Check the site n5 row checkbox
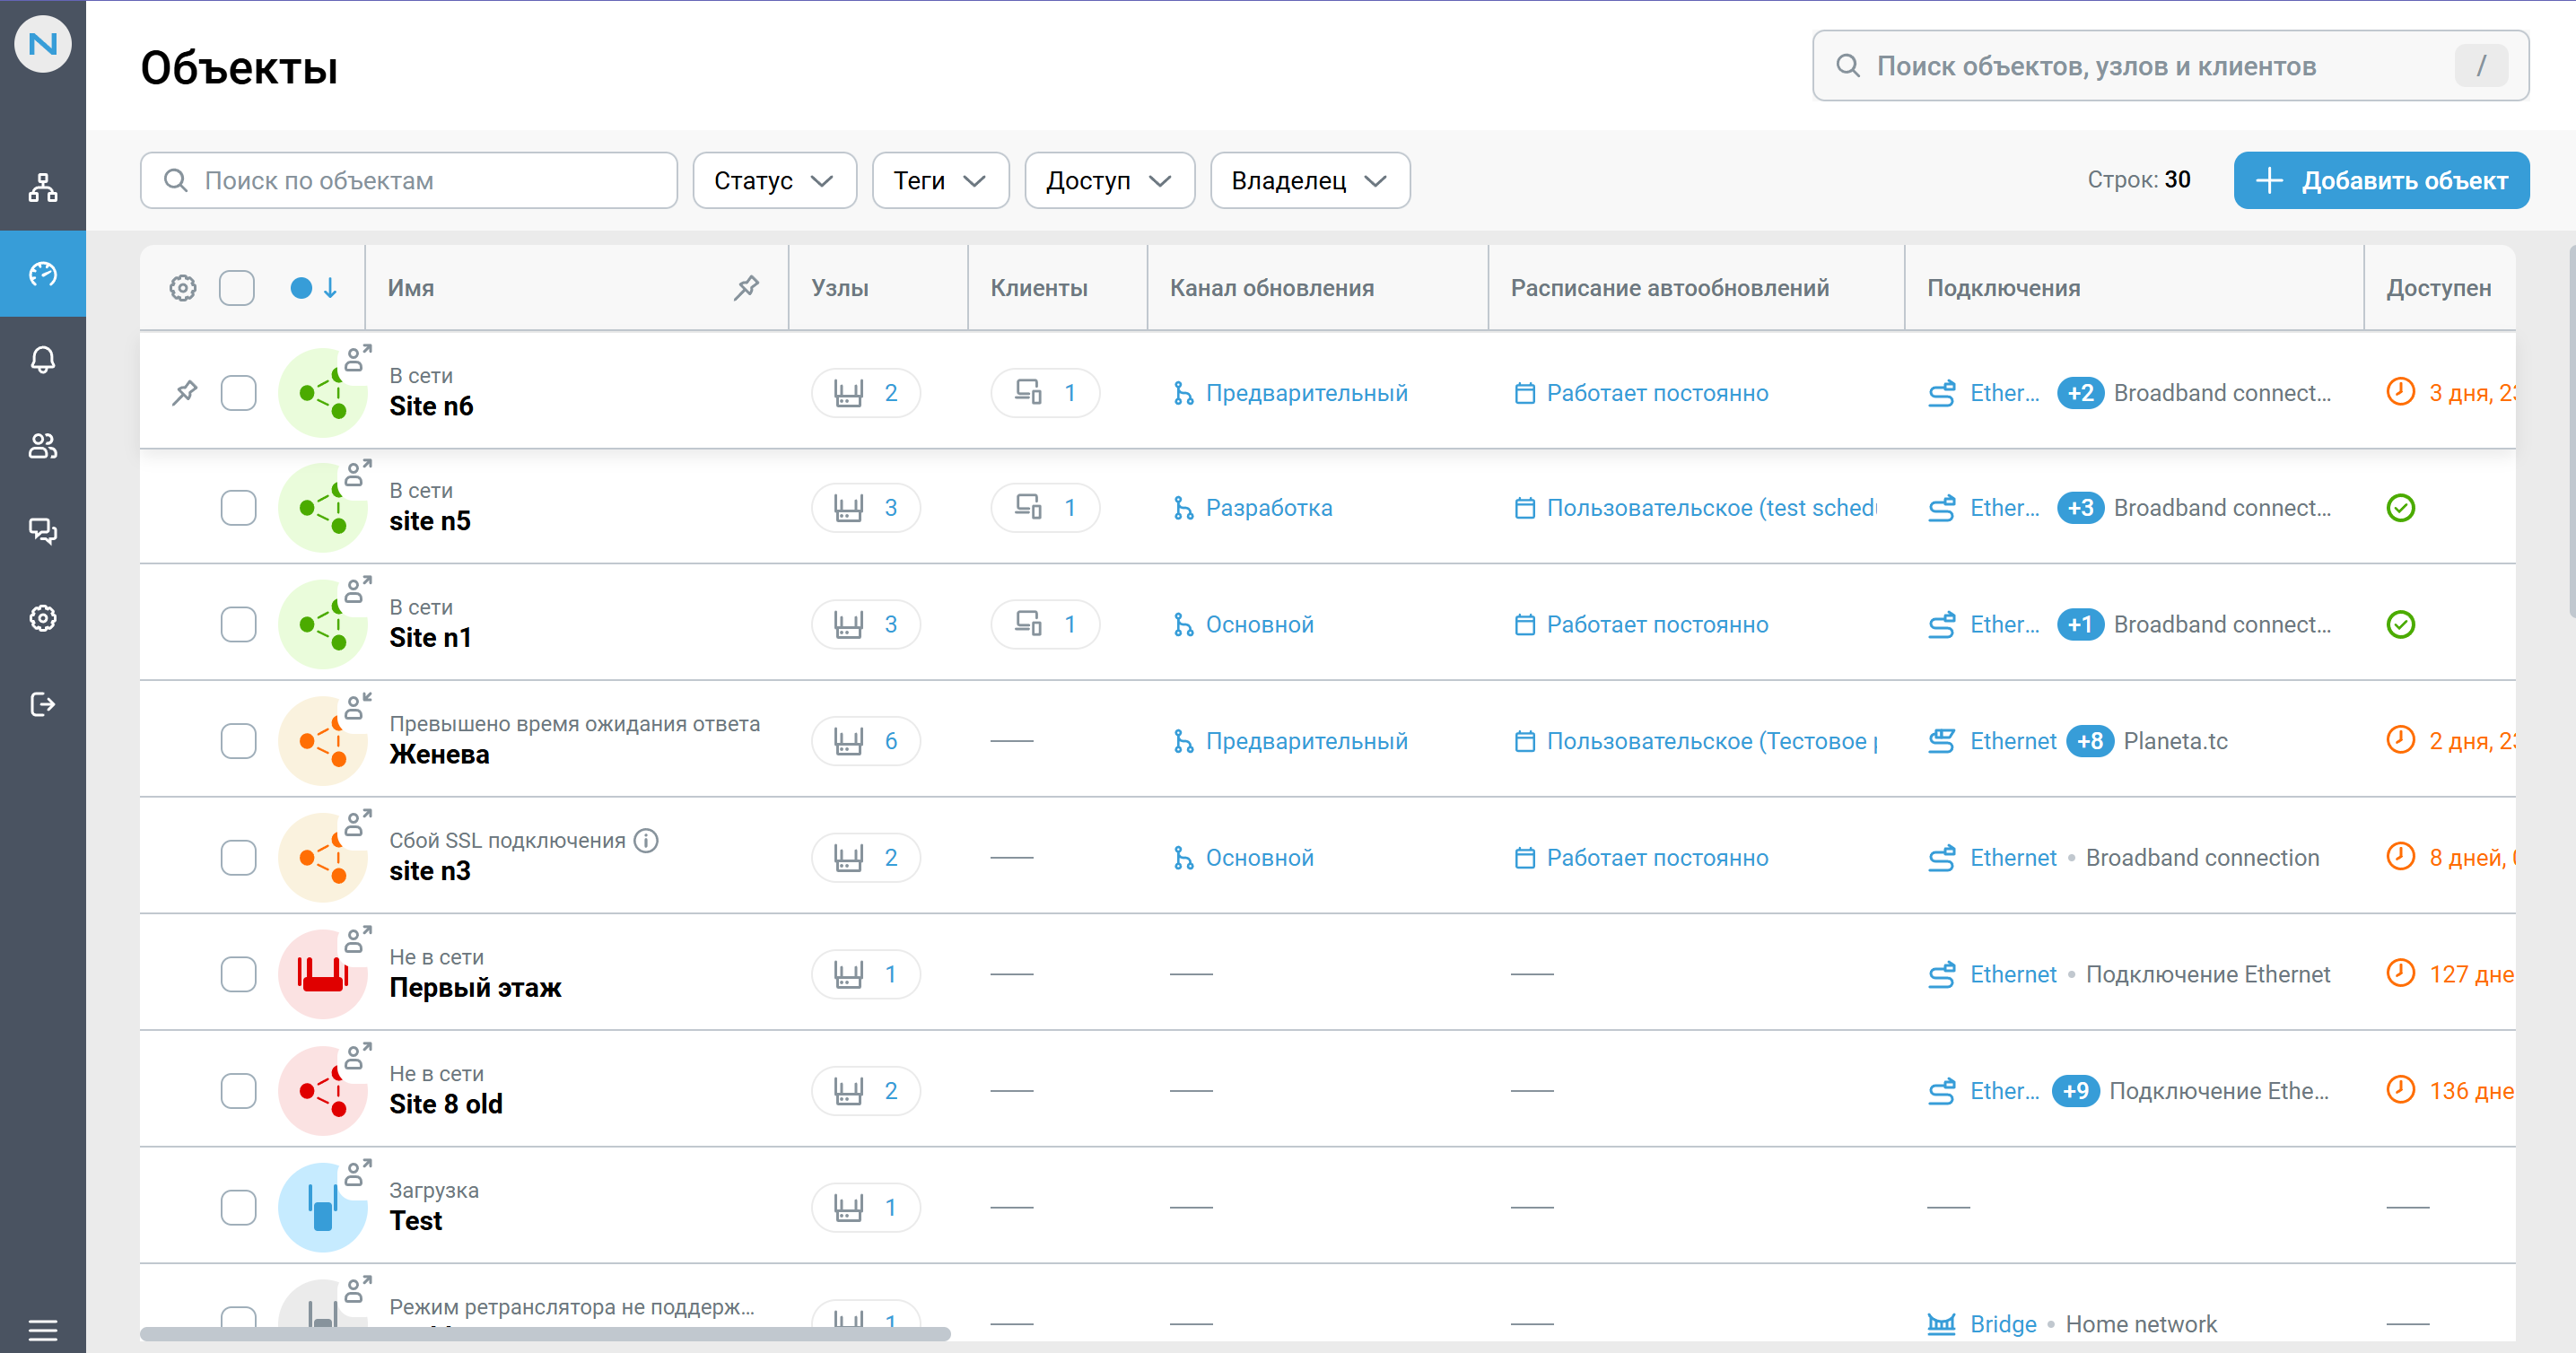The width and height of the screenshot is (2576, 1353). (238, 508)
